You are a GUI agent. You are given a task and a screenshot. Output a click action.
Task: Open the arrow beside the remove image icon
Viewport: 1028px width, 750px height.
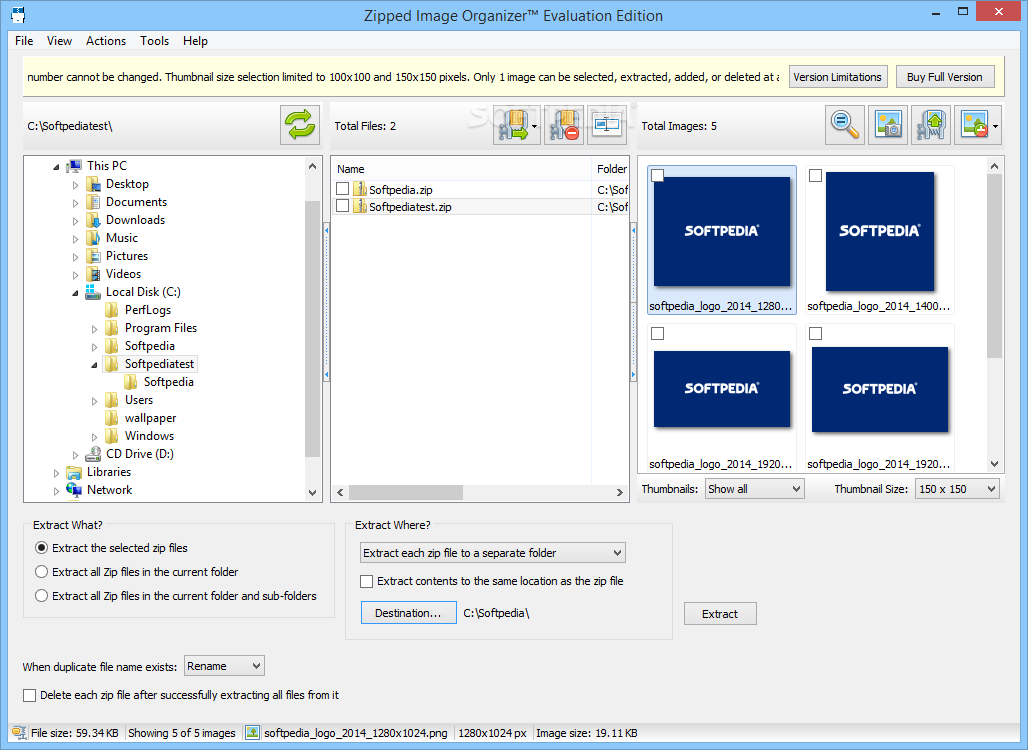tap(997, 126)
